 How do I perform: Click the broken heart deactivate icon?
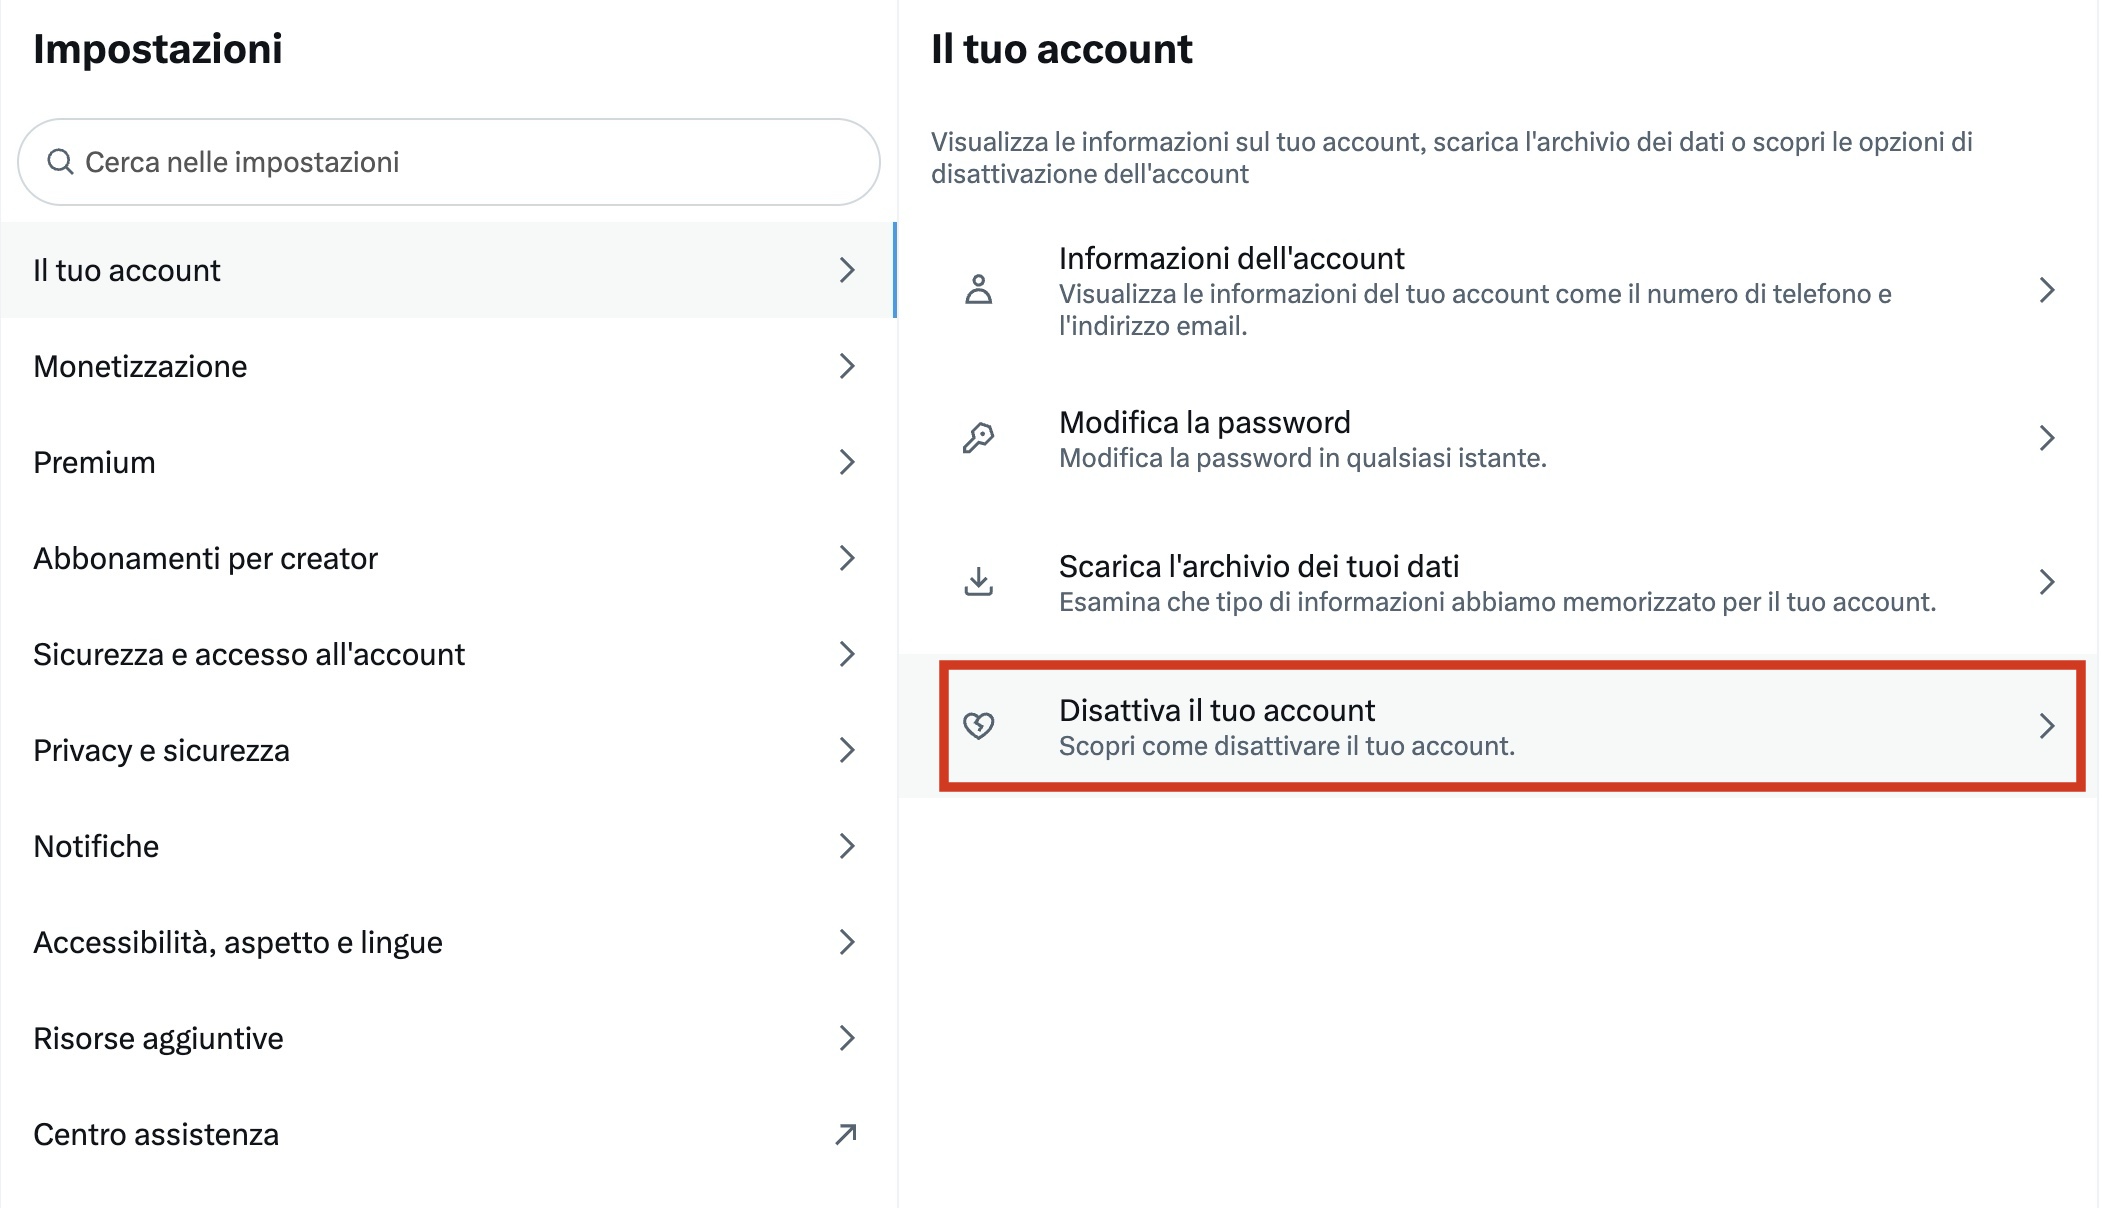(978, 726)
